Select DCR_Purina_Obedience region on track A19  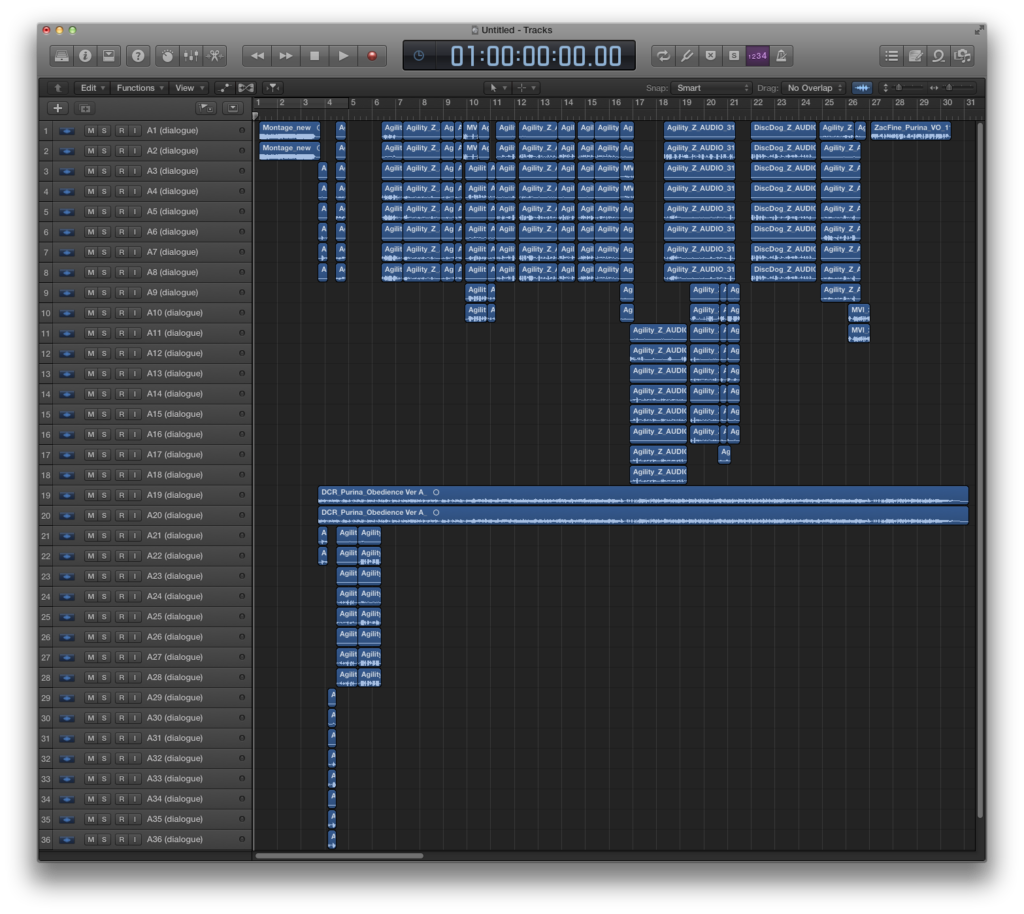[x=643, y=496]
